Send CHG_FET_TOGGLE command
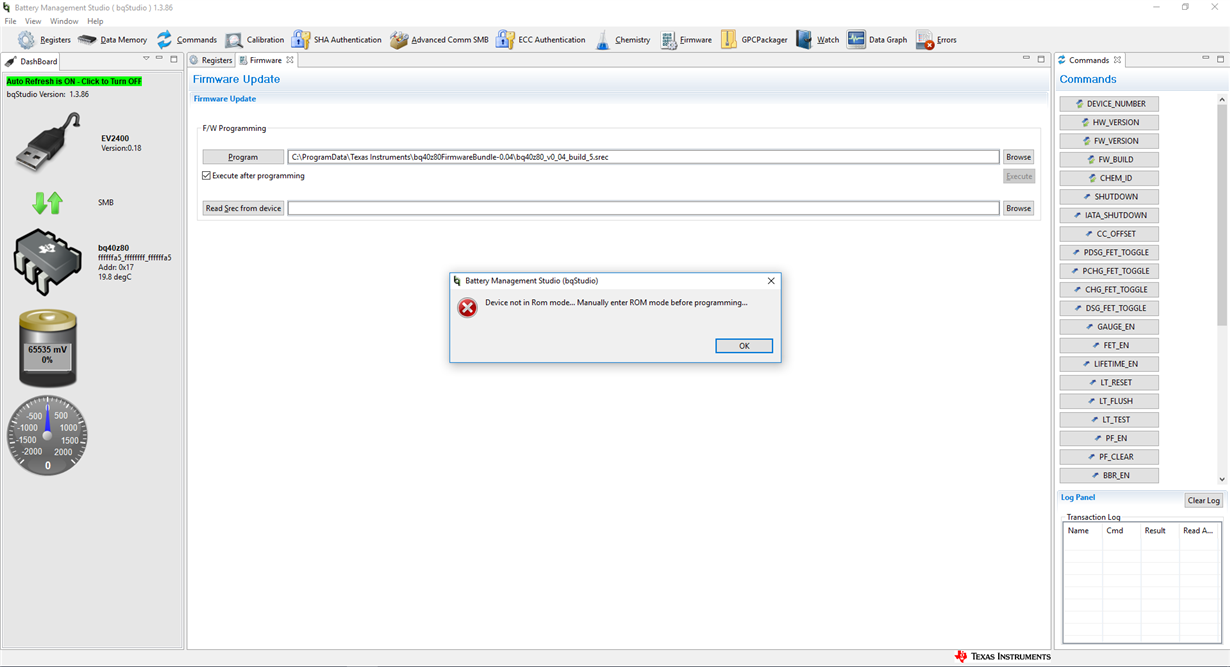 pyautogui.click(x=1109, y=289)
